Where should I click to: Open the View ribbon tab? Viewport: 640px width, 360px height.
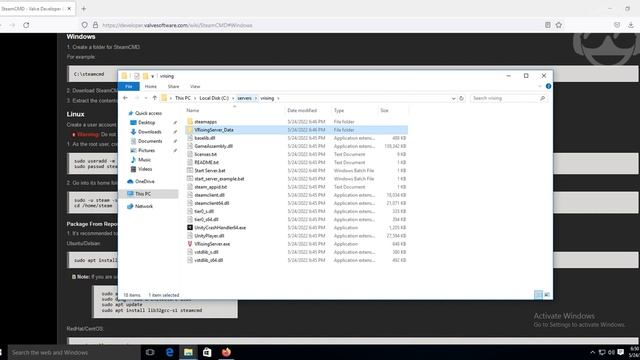(195, 87)
